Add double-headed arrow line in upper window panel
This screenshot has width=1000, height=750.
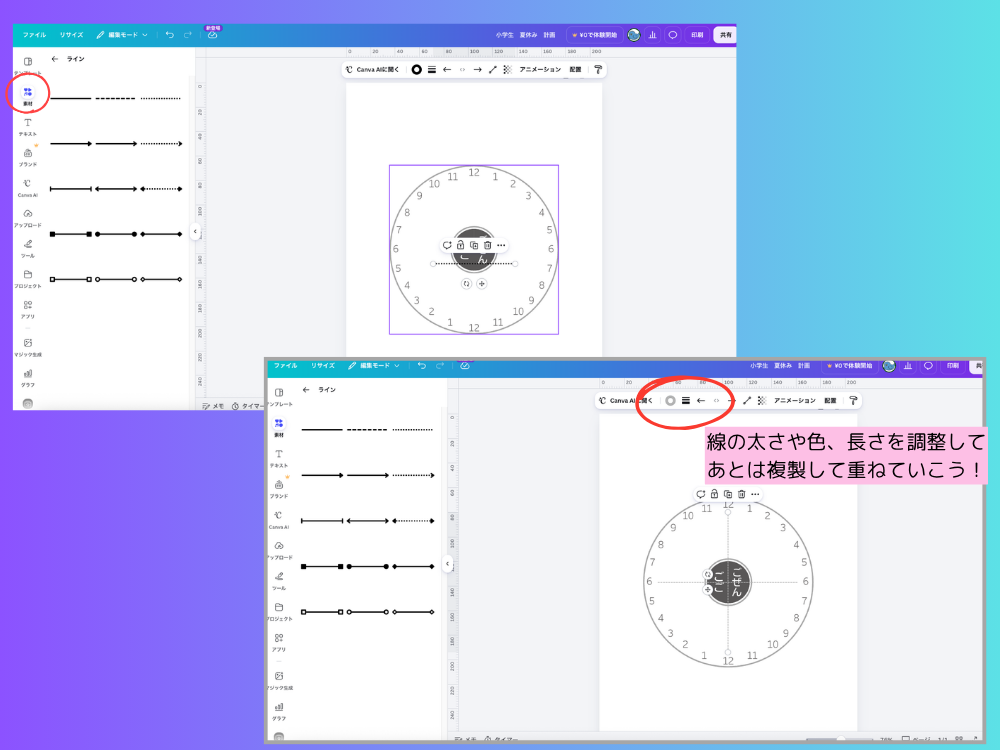coord(115,189)
